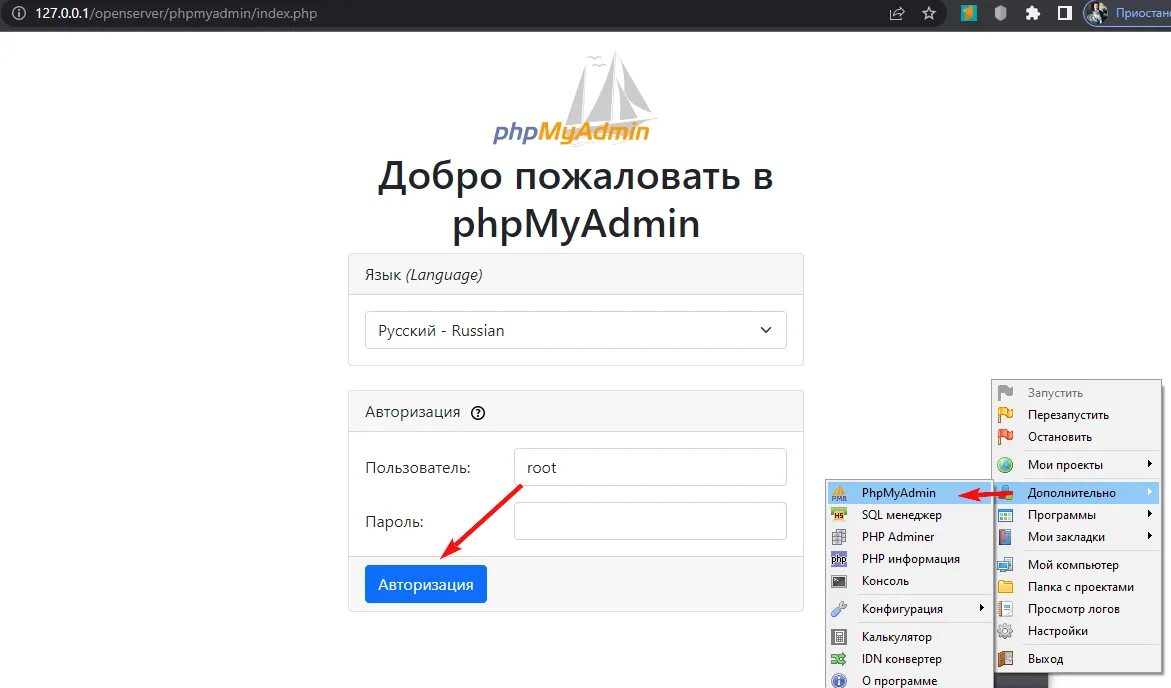
Task: Click the yellow flag icon beside Перезапустить
Action: (x=1006, y=415)
